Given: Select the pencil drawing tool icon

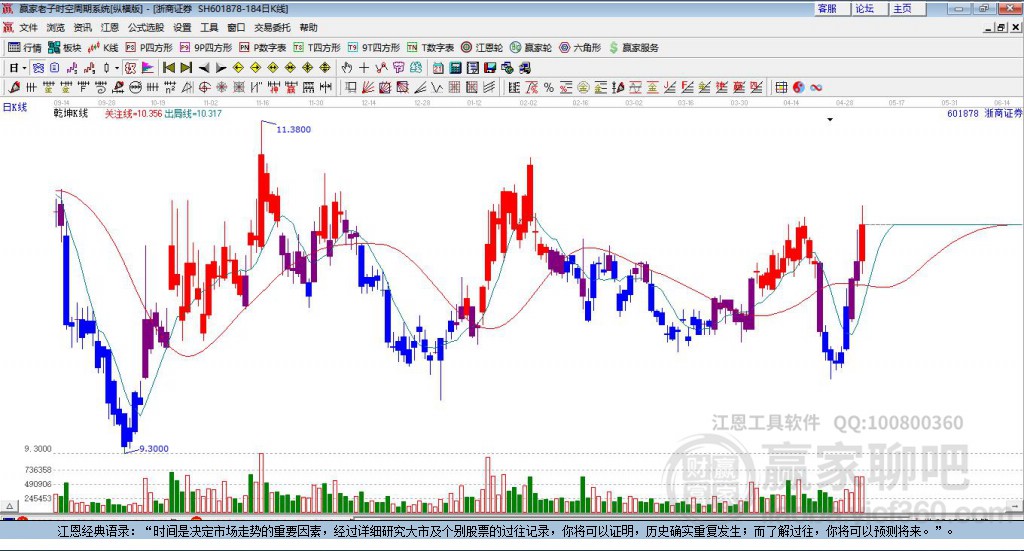Looking at the screenshot, I should pos(14,87).
